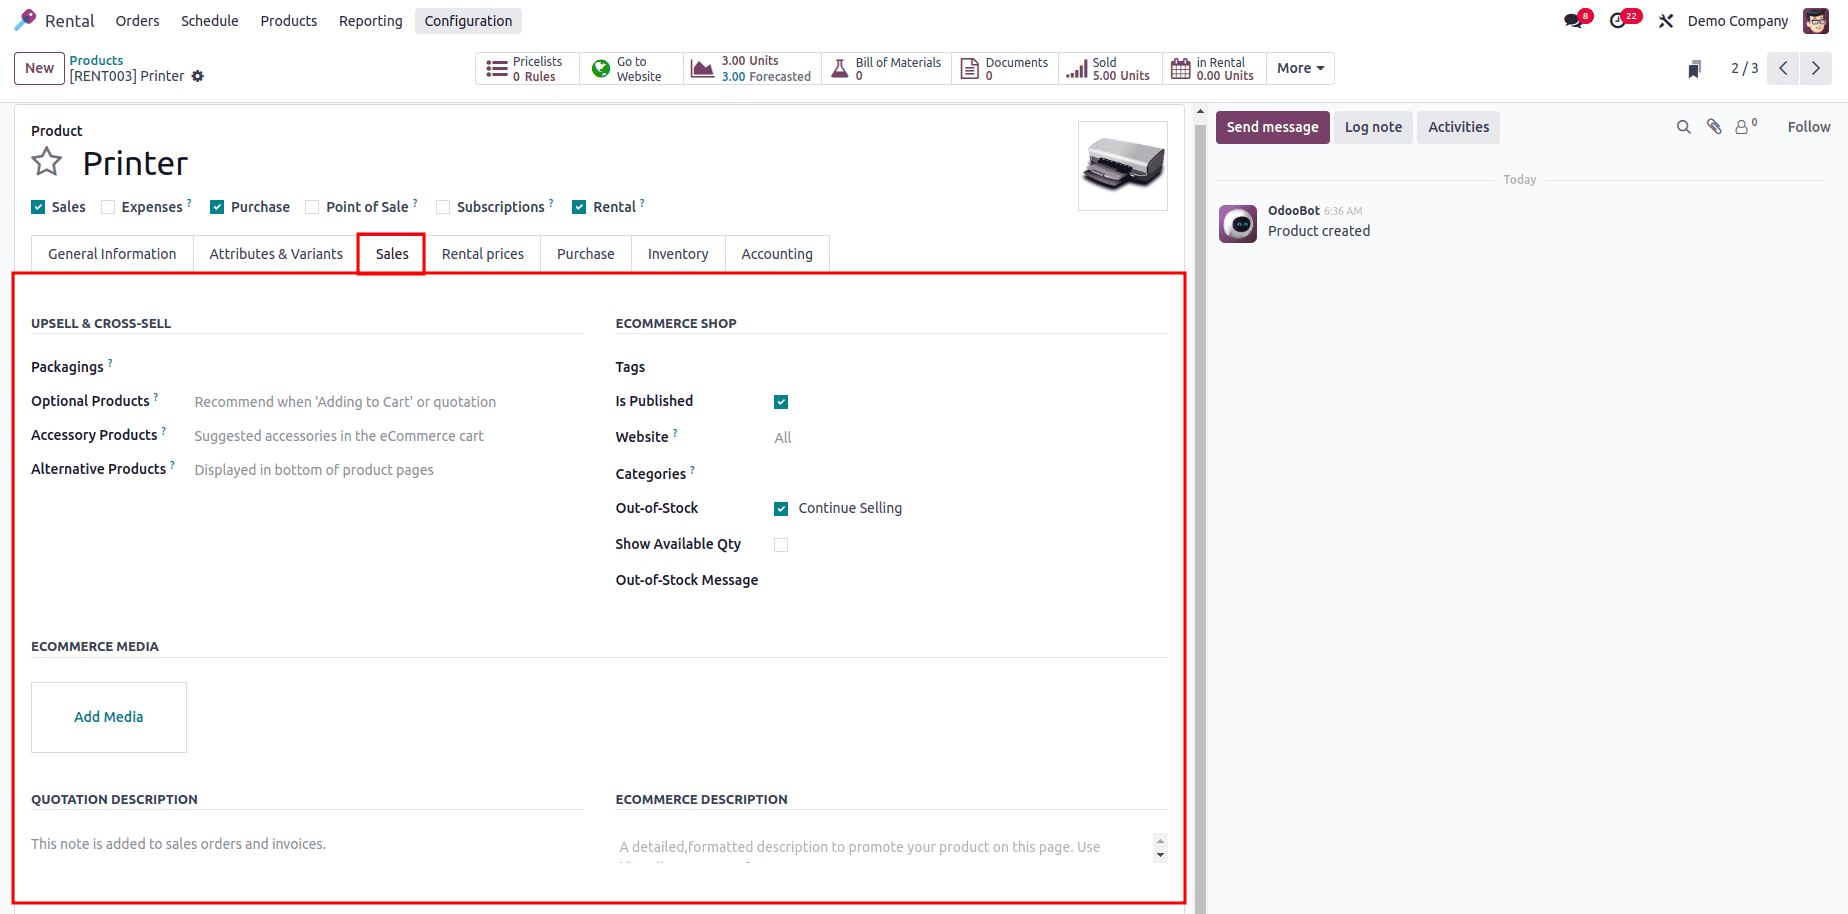The height and width of the screenshot is (914, 1848).
Task: Click the Send message button
Action: tap(1272, 127)
